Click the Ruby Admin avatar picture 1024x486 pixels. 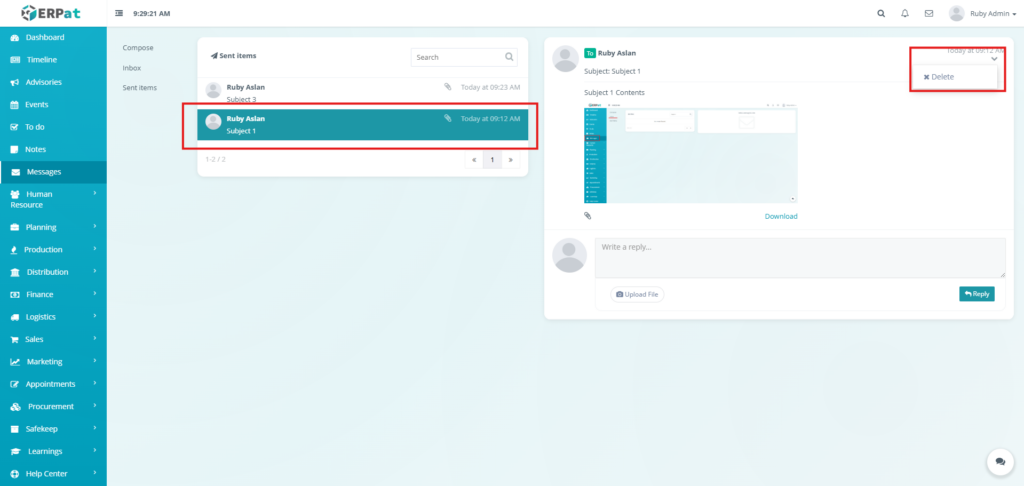957,13
